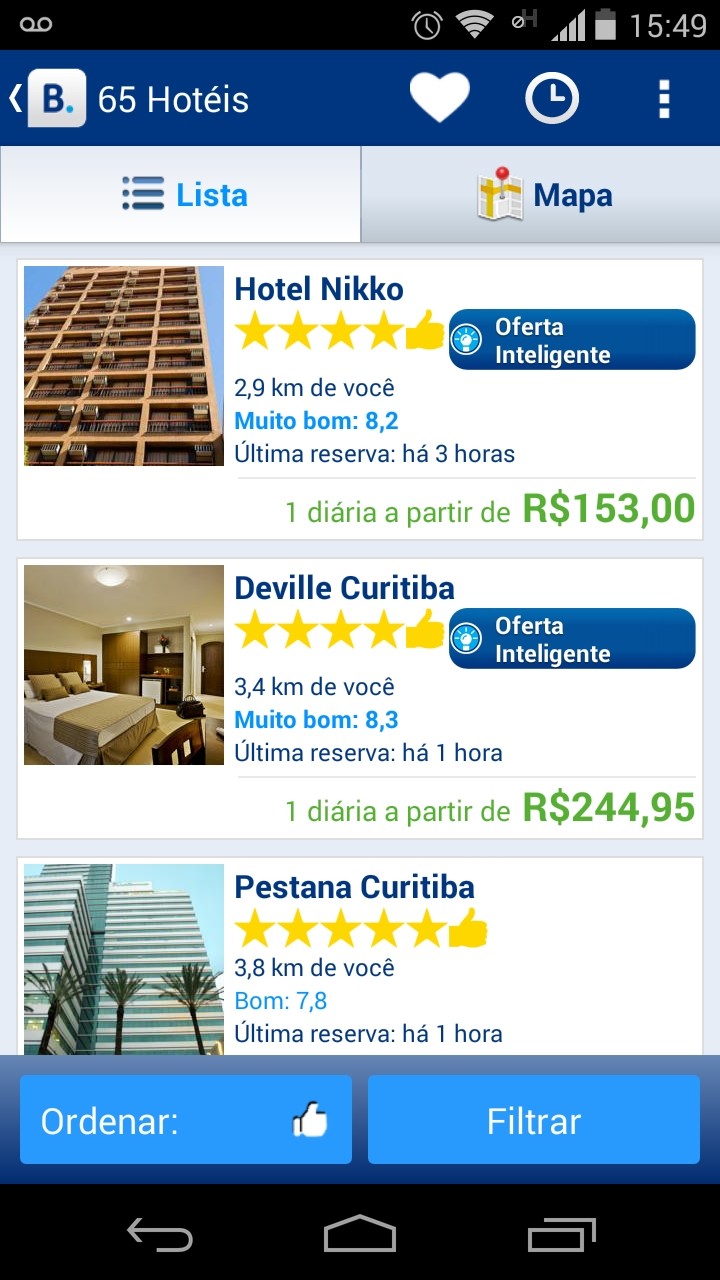Screen dimensions: 720x1280
Task: Tap the Pestana Curitiba hotel name
Action: pos(354,887)
